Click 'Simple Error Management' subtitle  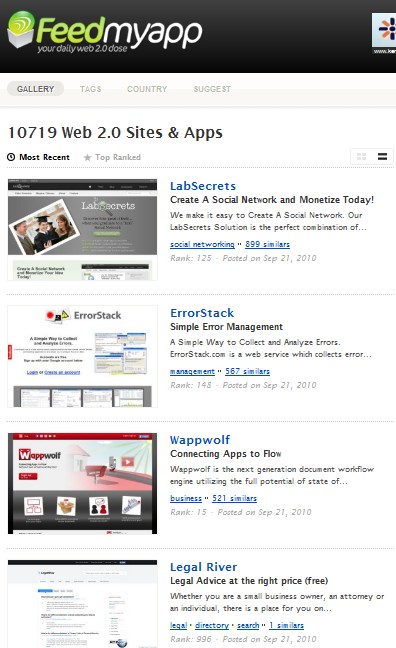point(227,326)
